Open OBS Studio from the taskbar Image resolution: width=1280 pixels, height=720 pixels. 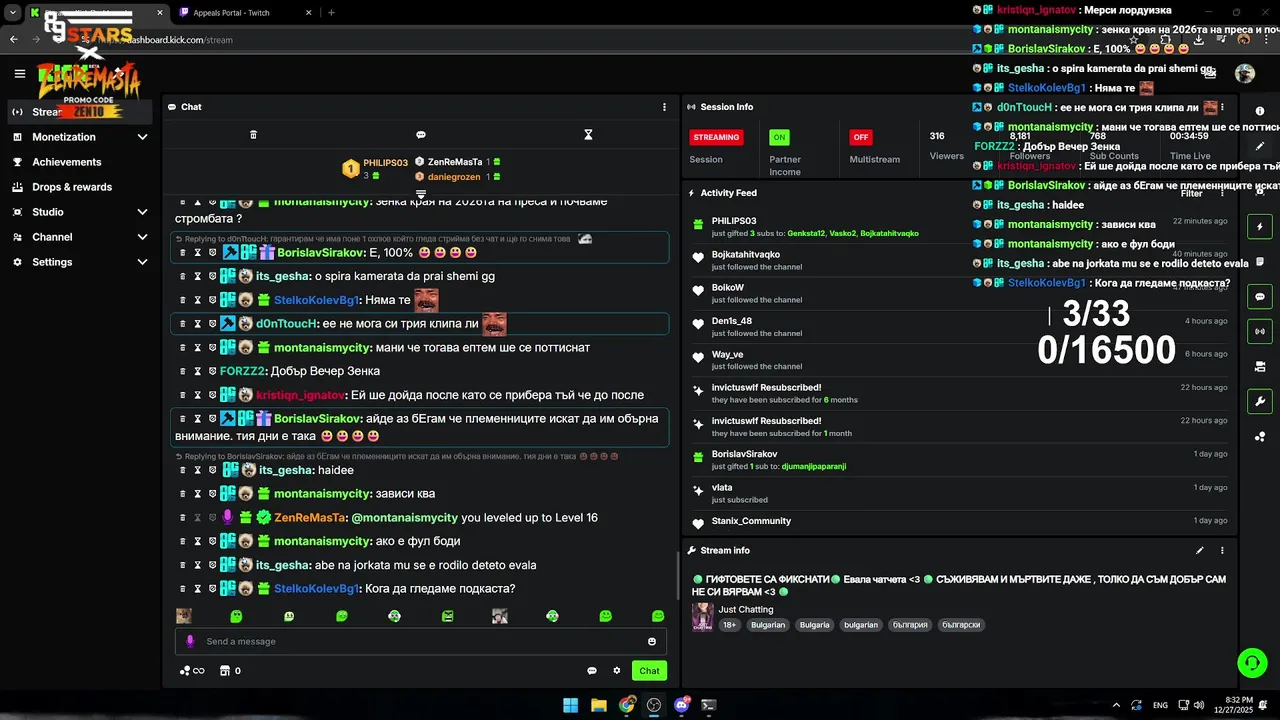coord(654,705)
